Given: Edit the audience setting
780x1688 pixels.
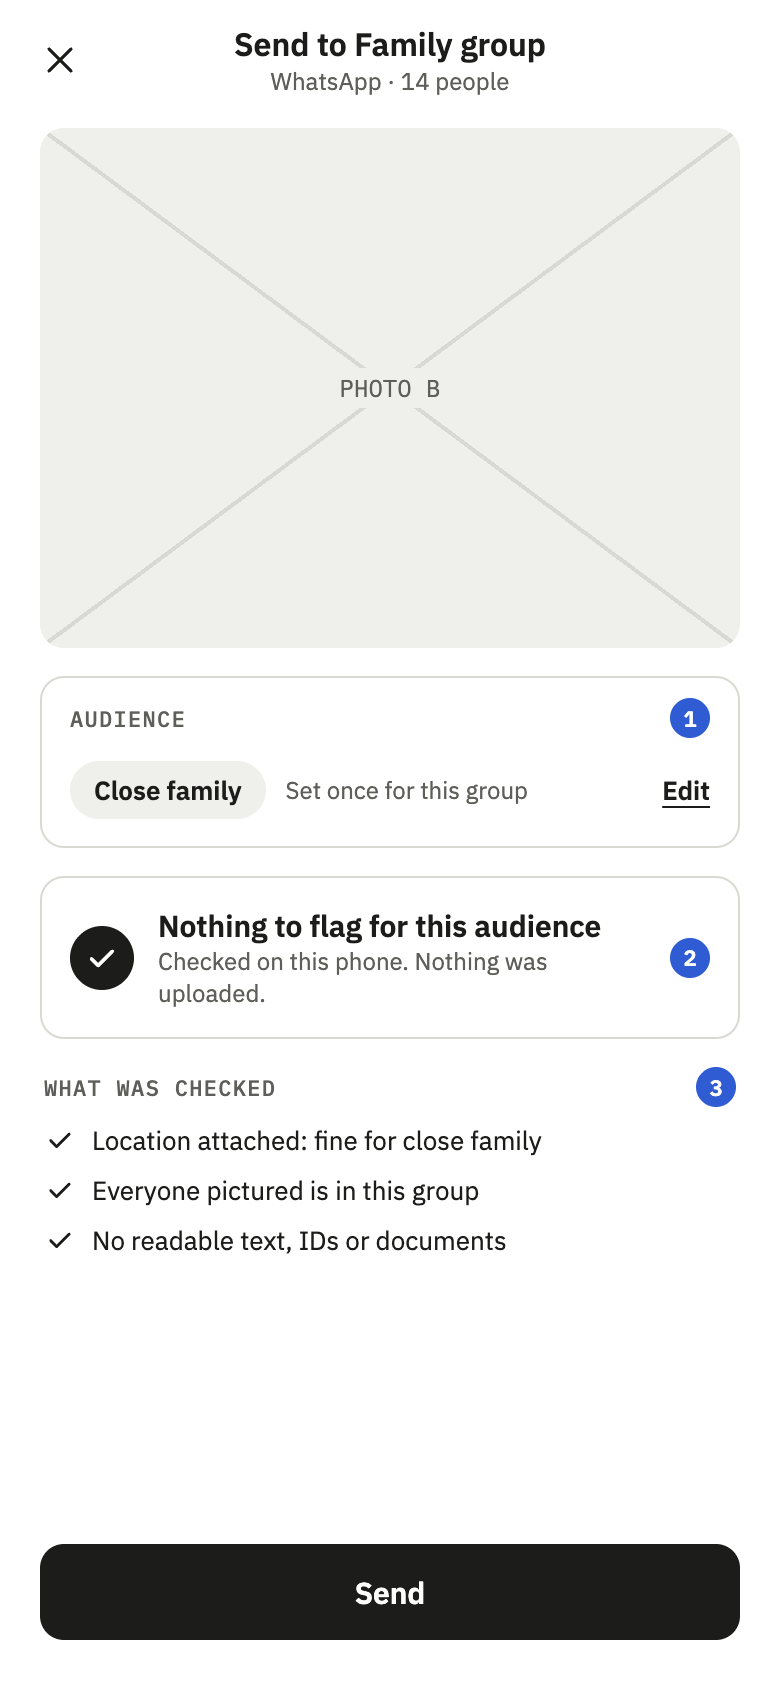Looking at the screenshot, I should [x=686, y=791].
